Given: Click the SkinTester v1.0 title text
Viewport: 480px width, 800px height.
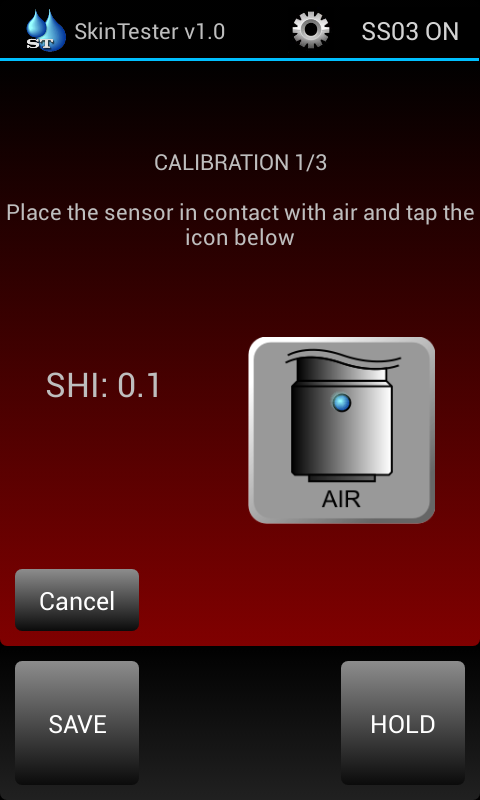Looking at the screenshot, I should coord(149,32).
